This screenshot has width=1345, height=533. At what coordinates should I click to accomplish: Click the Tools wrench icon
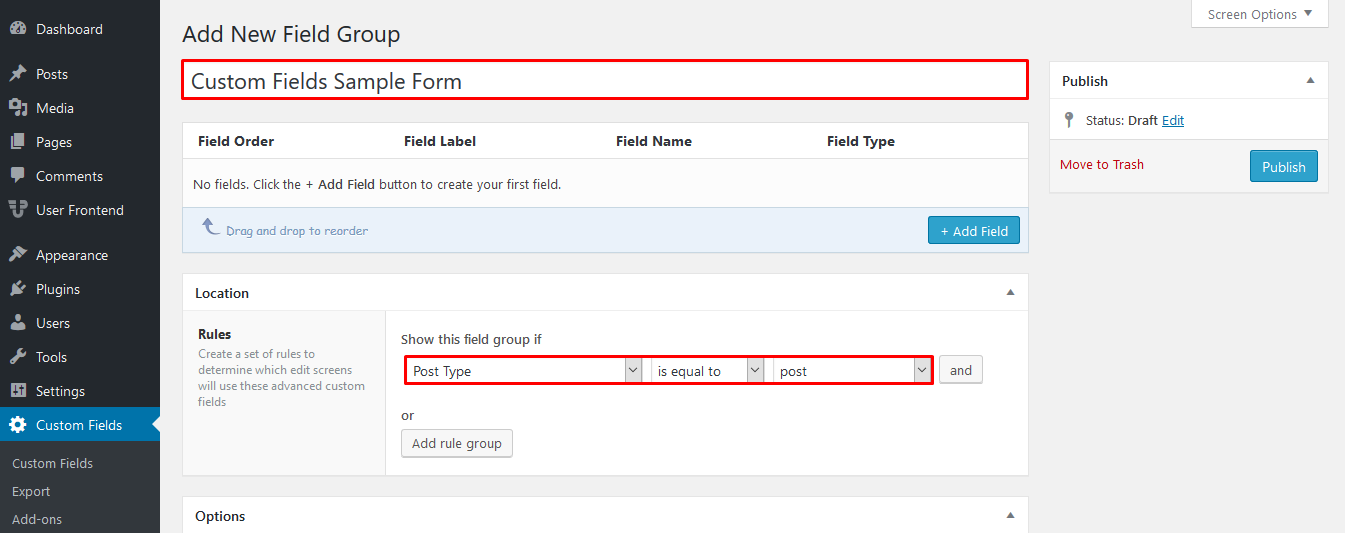(17, 357)
